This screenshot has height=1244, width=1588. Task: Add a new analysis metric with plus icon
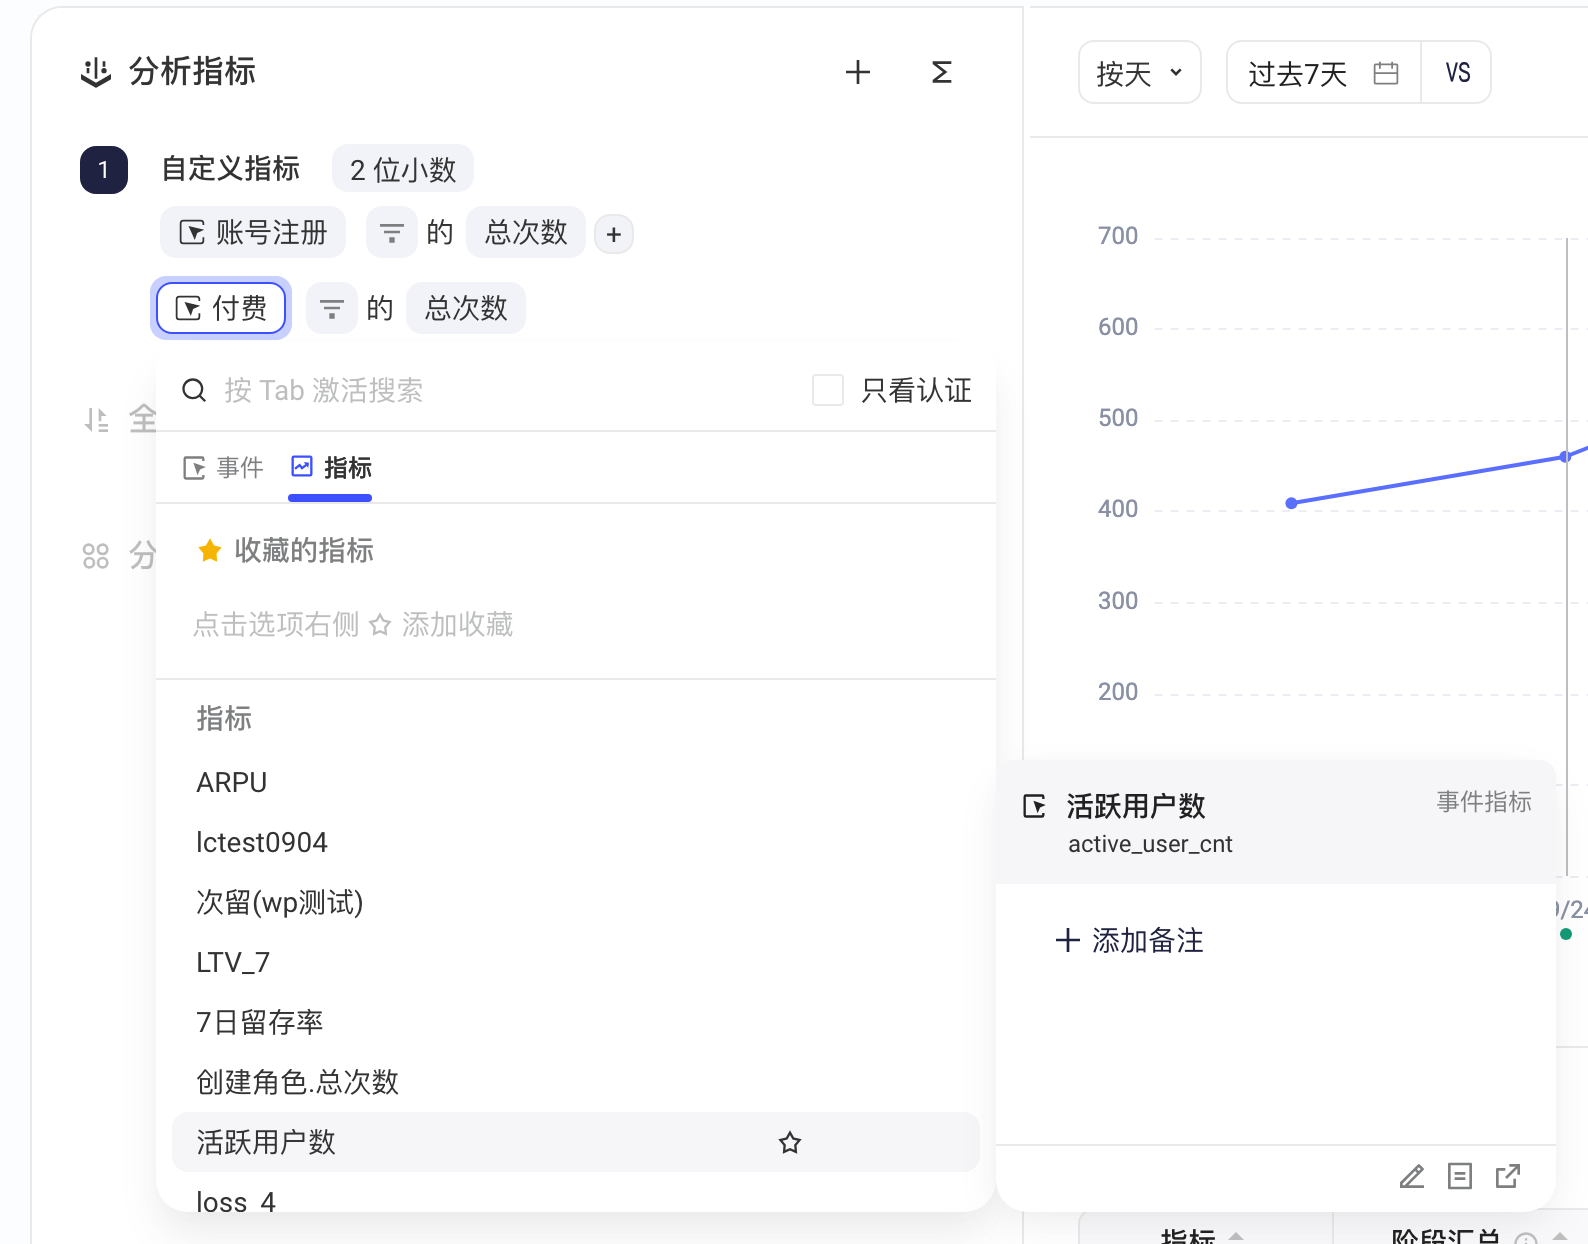(x=857, y=72)
